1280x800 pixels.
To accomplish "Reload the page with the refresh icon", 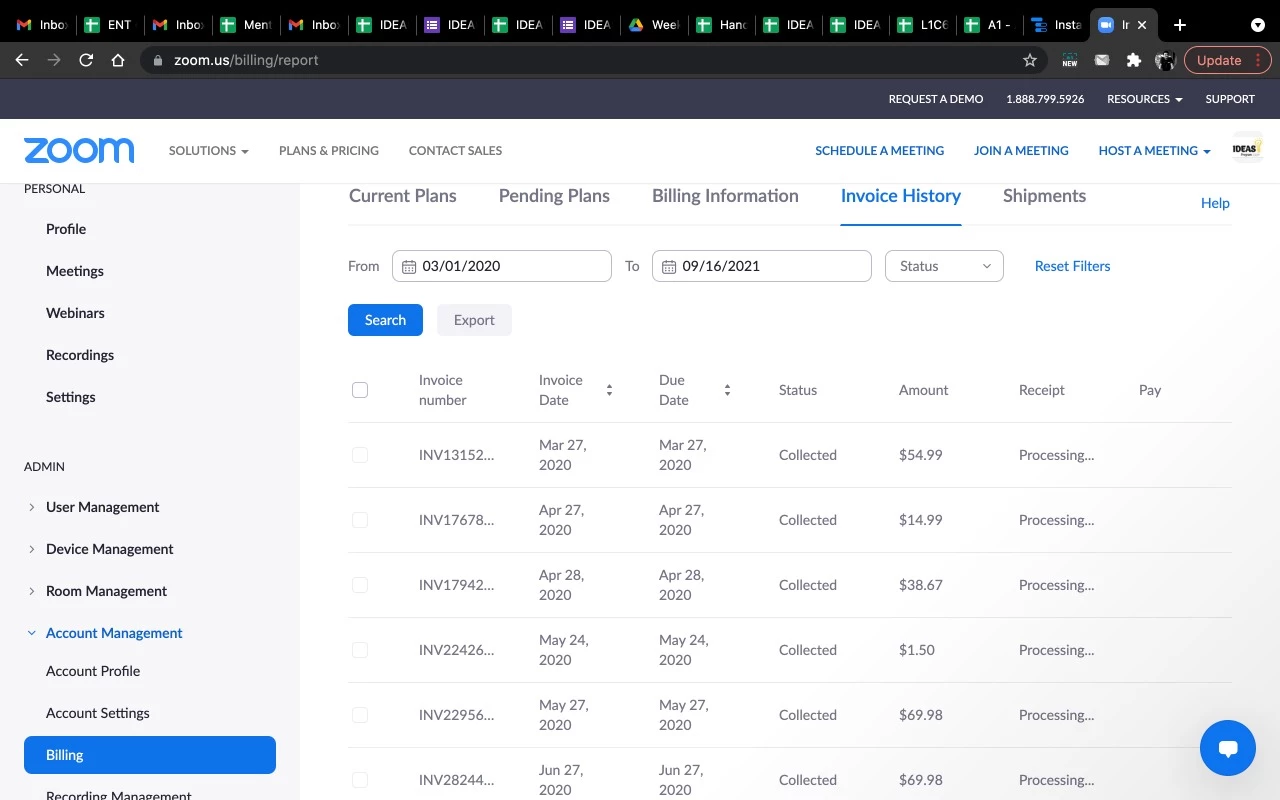I will (x=86, y=60).
